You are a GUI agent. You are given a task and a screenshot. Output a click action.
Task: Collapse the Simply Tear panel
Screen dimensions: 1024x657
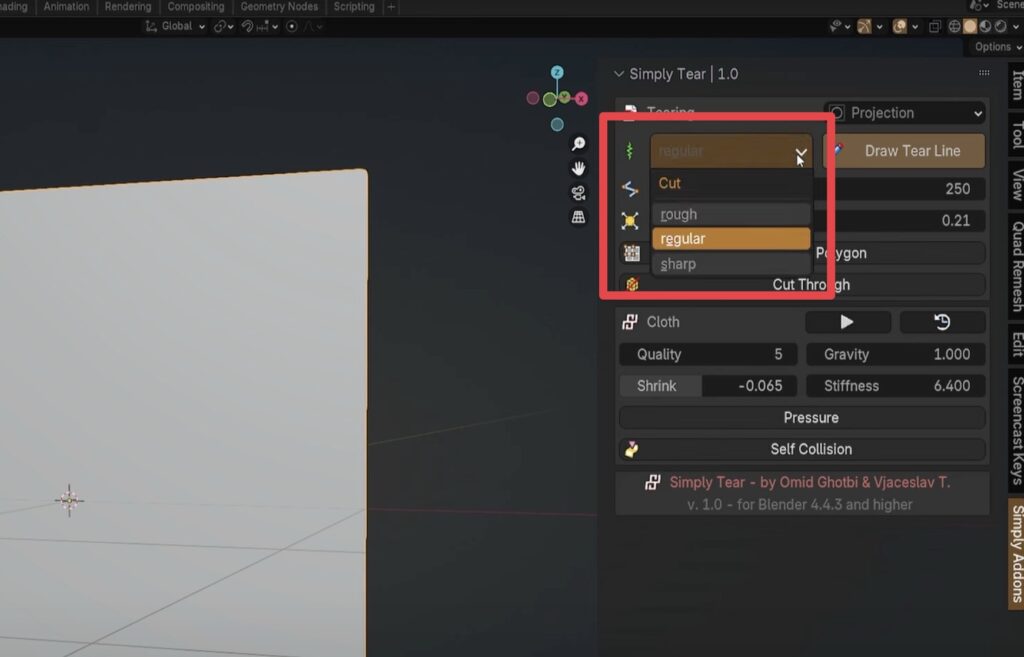(618, 74)
